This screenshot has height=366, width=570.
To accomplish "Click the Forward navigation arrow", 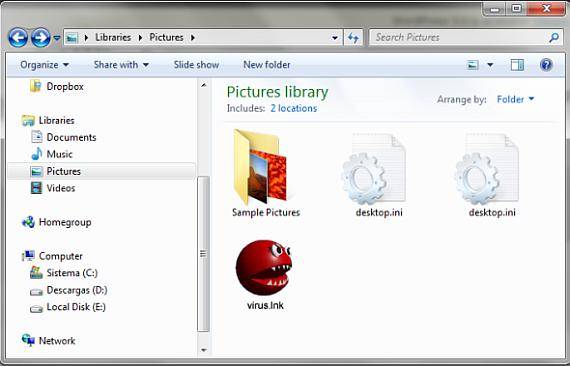I will pos(41,37).
